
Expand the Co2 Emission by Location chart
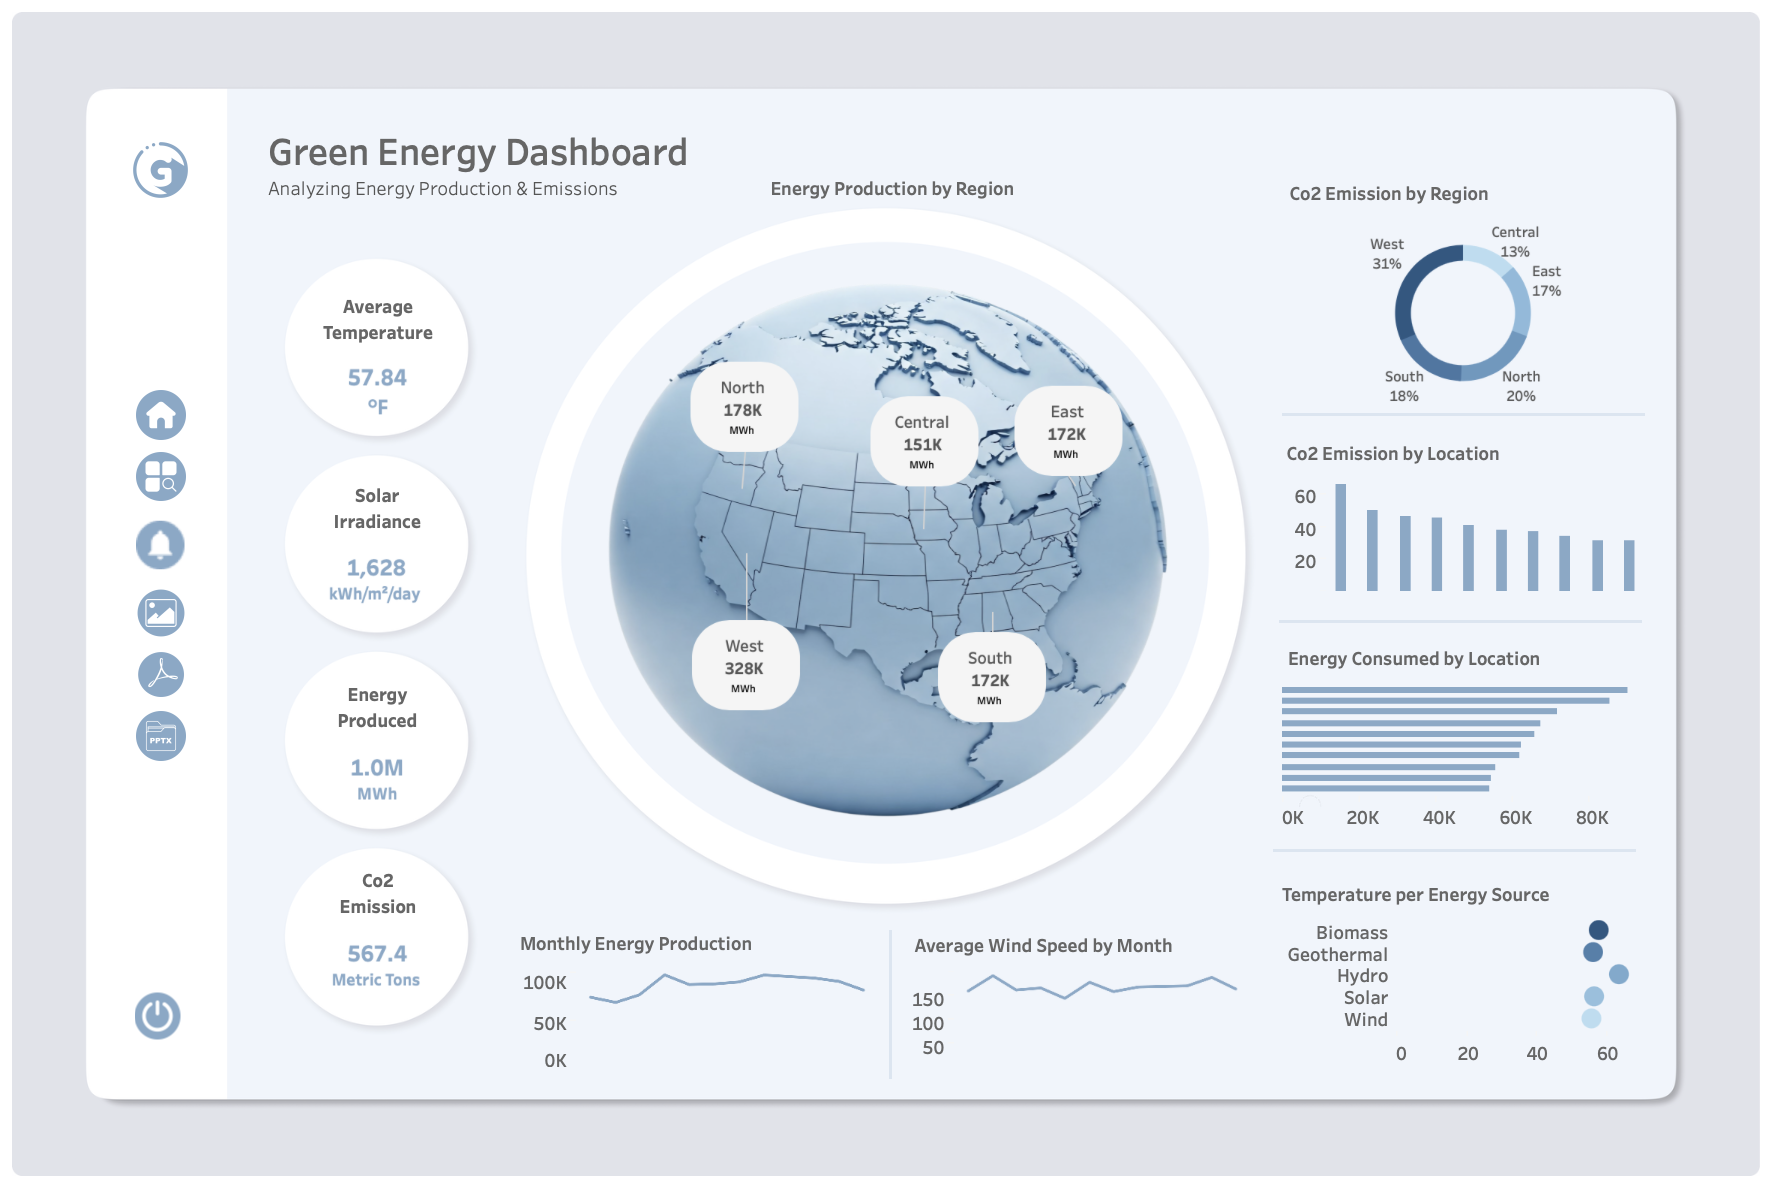[1392, 453]
